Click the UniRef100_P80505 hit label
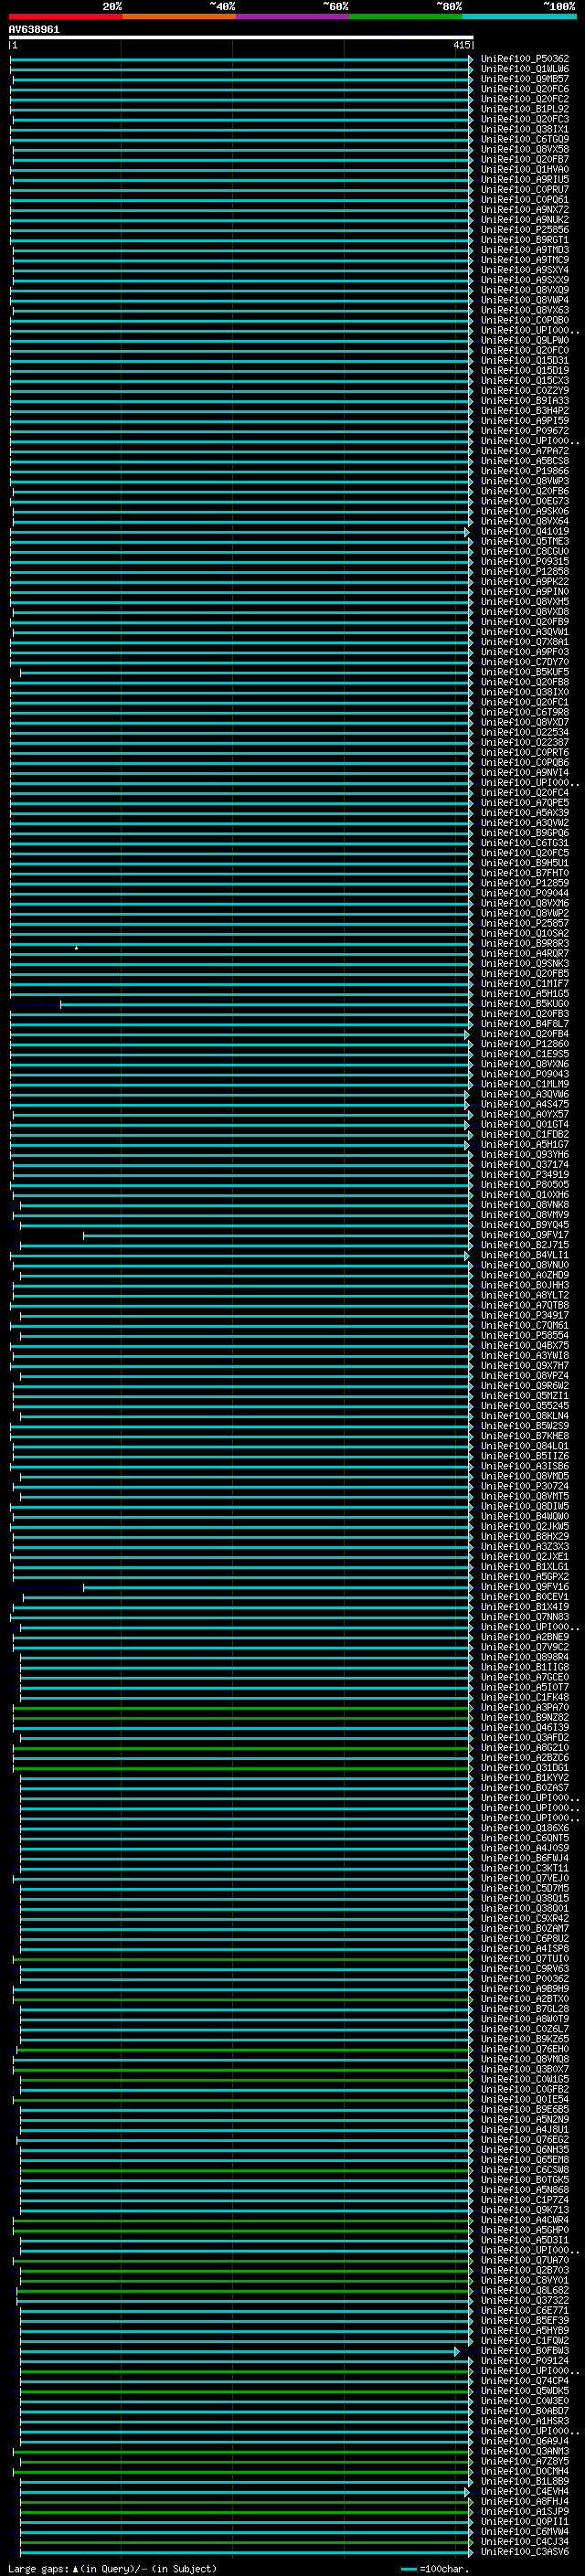The image size is (585, 2576). 525,1185
